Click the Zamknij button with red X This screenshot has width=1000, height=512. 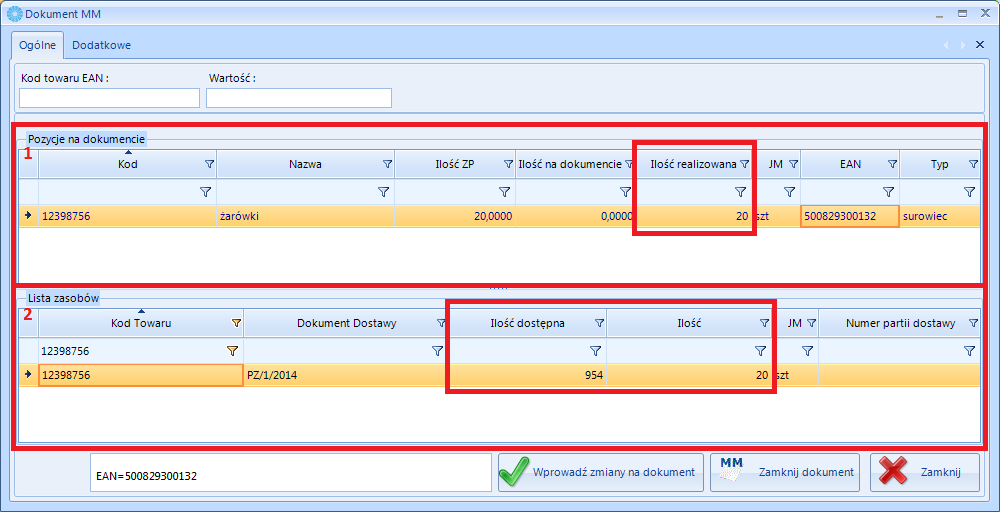(925, 472)
